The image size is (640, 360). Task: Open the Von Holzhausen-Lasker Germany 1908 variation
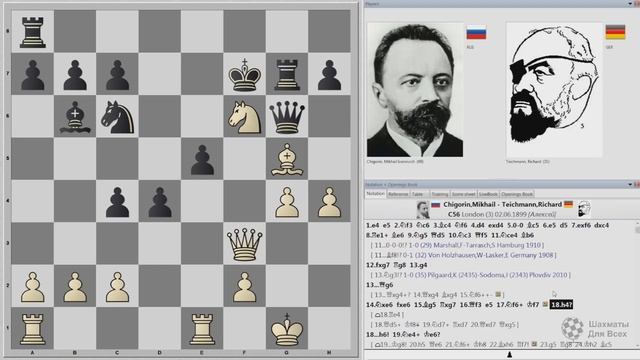463,255
